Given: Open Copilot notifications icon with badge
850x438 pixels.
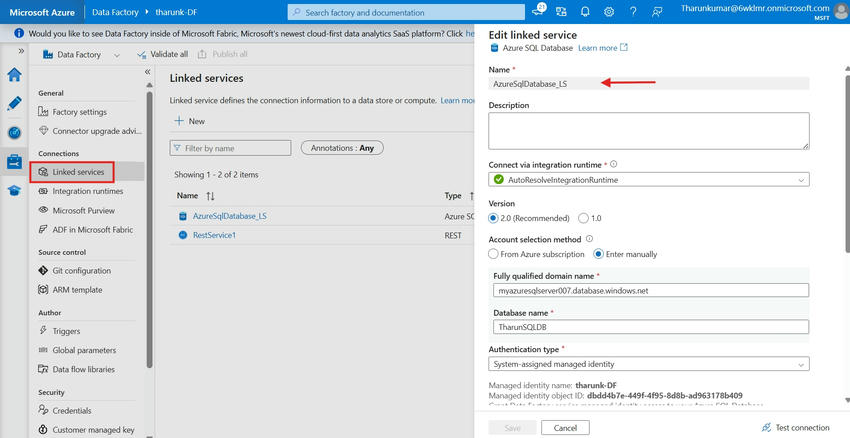Looking at the screenshot, I should [539, 11].
